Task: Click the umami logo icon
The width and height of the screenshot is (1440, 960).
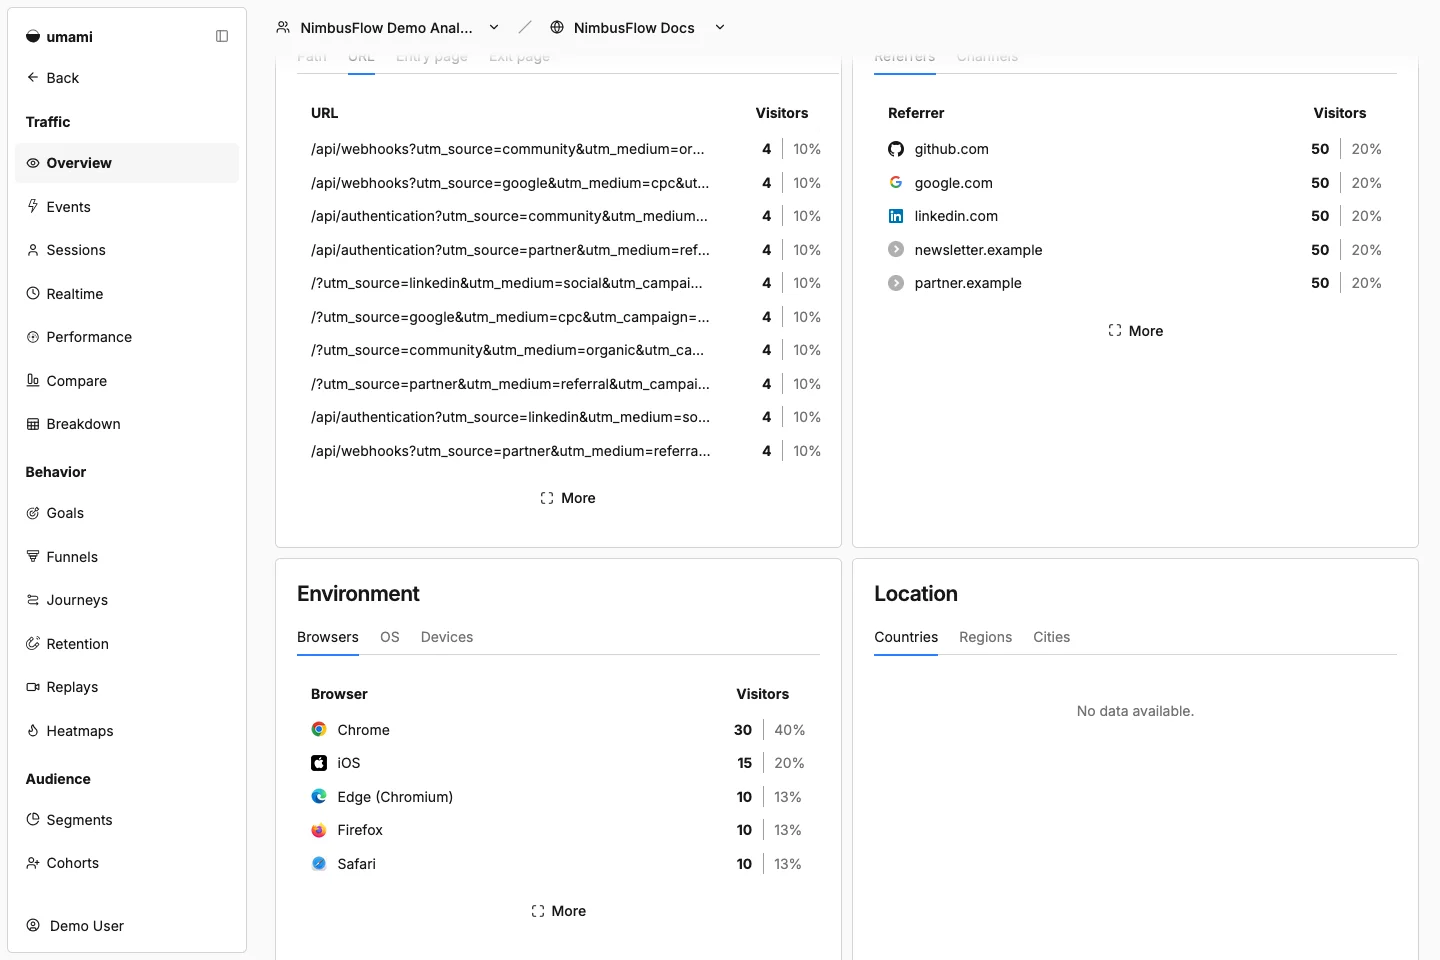Action: click(33, 37)
